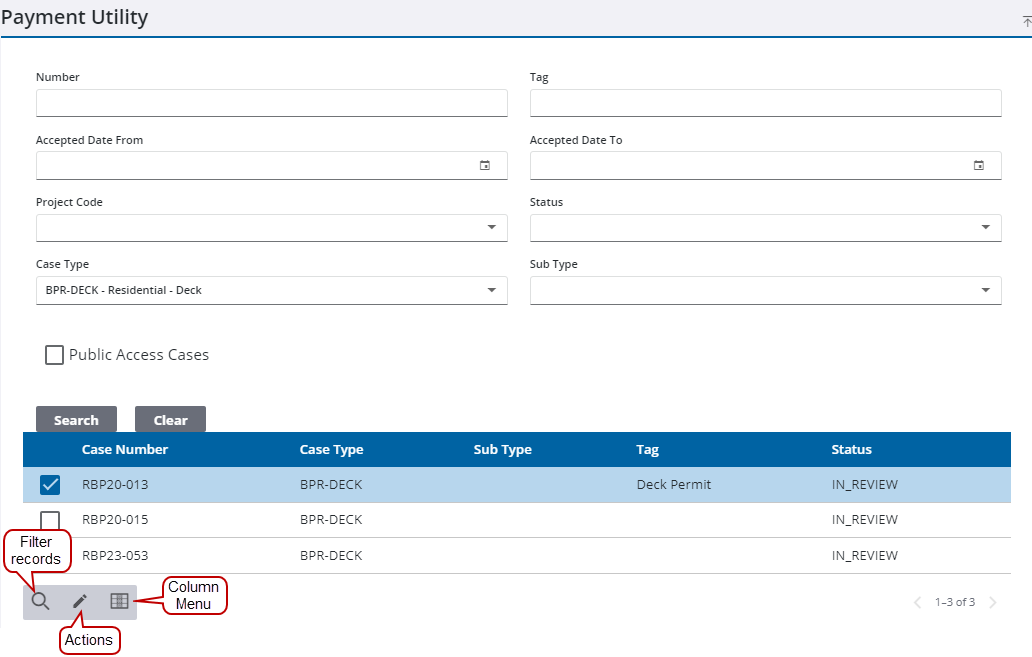Viewport: 1032px width, 657px height.
Task: Expand the Project Code dropdown
Action: (491, 228)
